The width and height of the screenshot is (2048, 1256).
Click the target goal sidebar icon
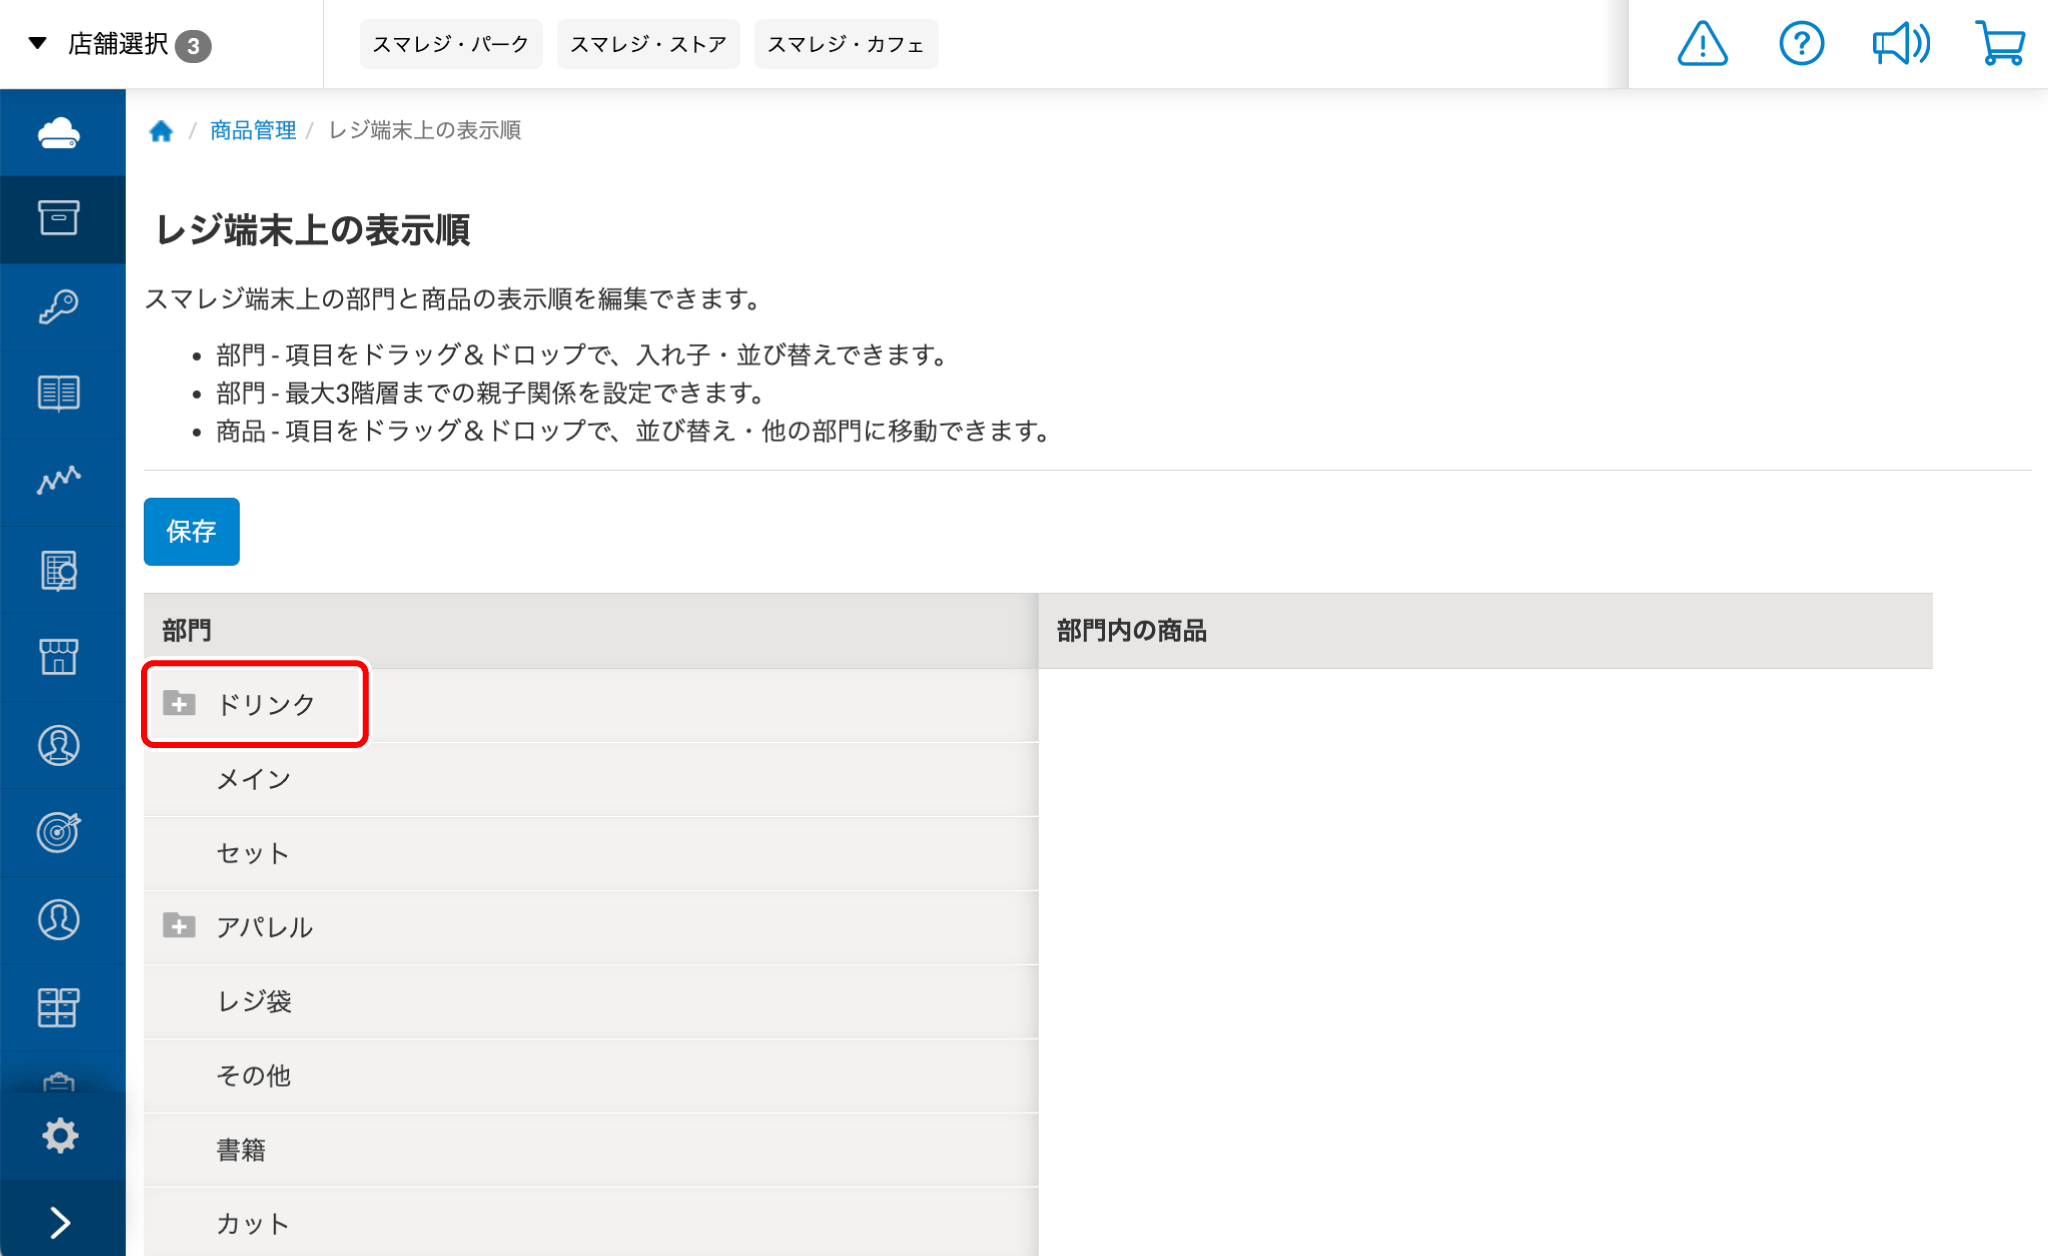(x=59, y=832)
